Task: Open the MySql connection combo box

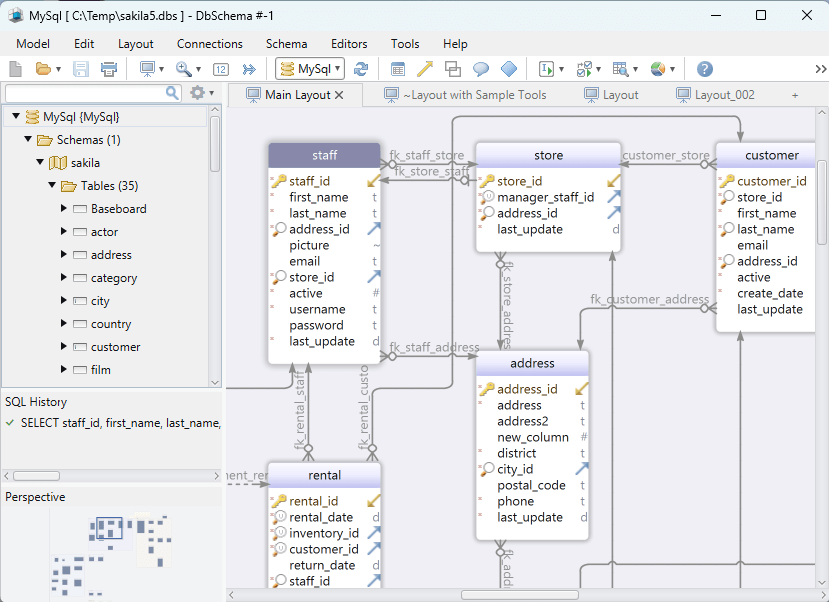Action: pos(310,69)
